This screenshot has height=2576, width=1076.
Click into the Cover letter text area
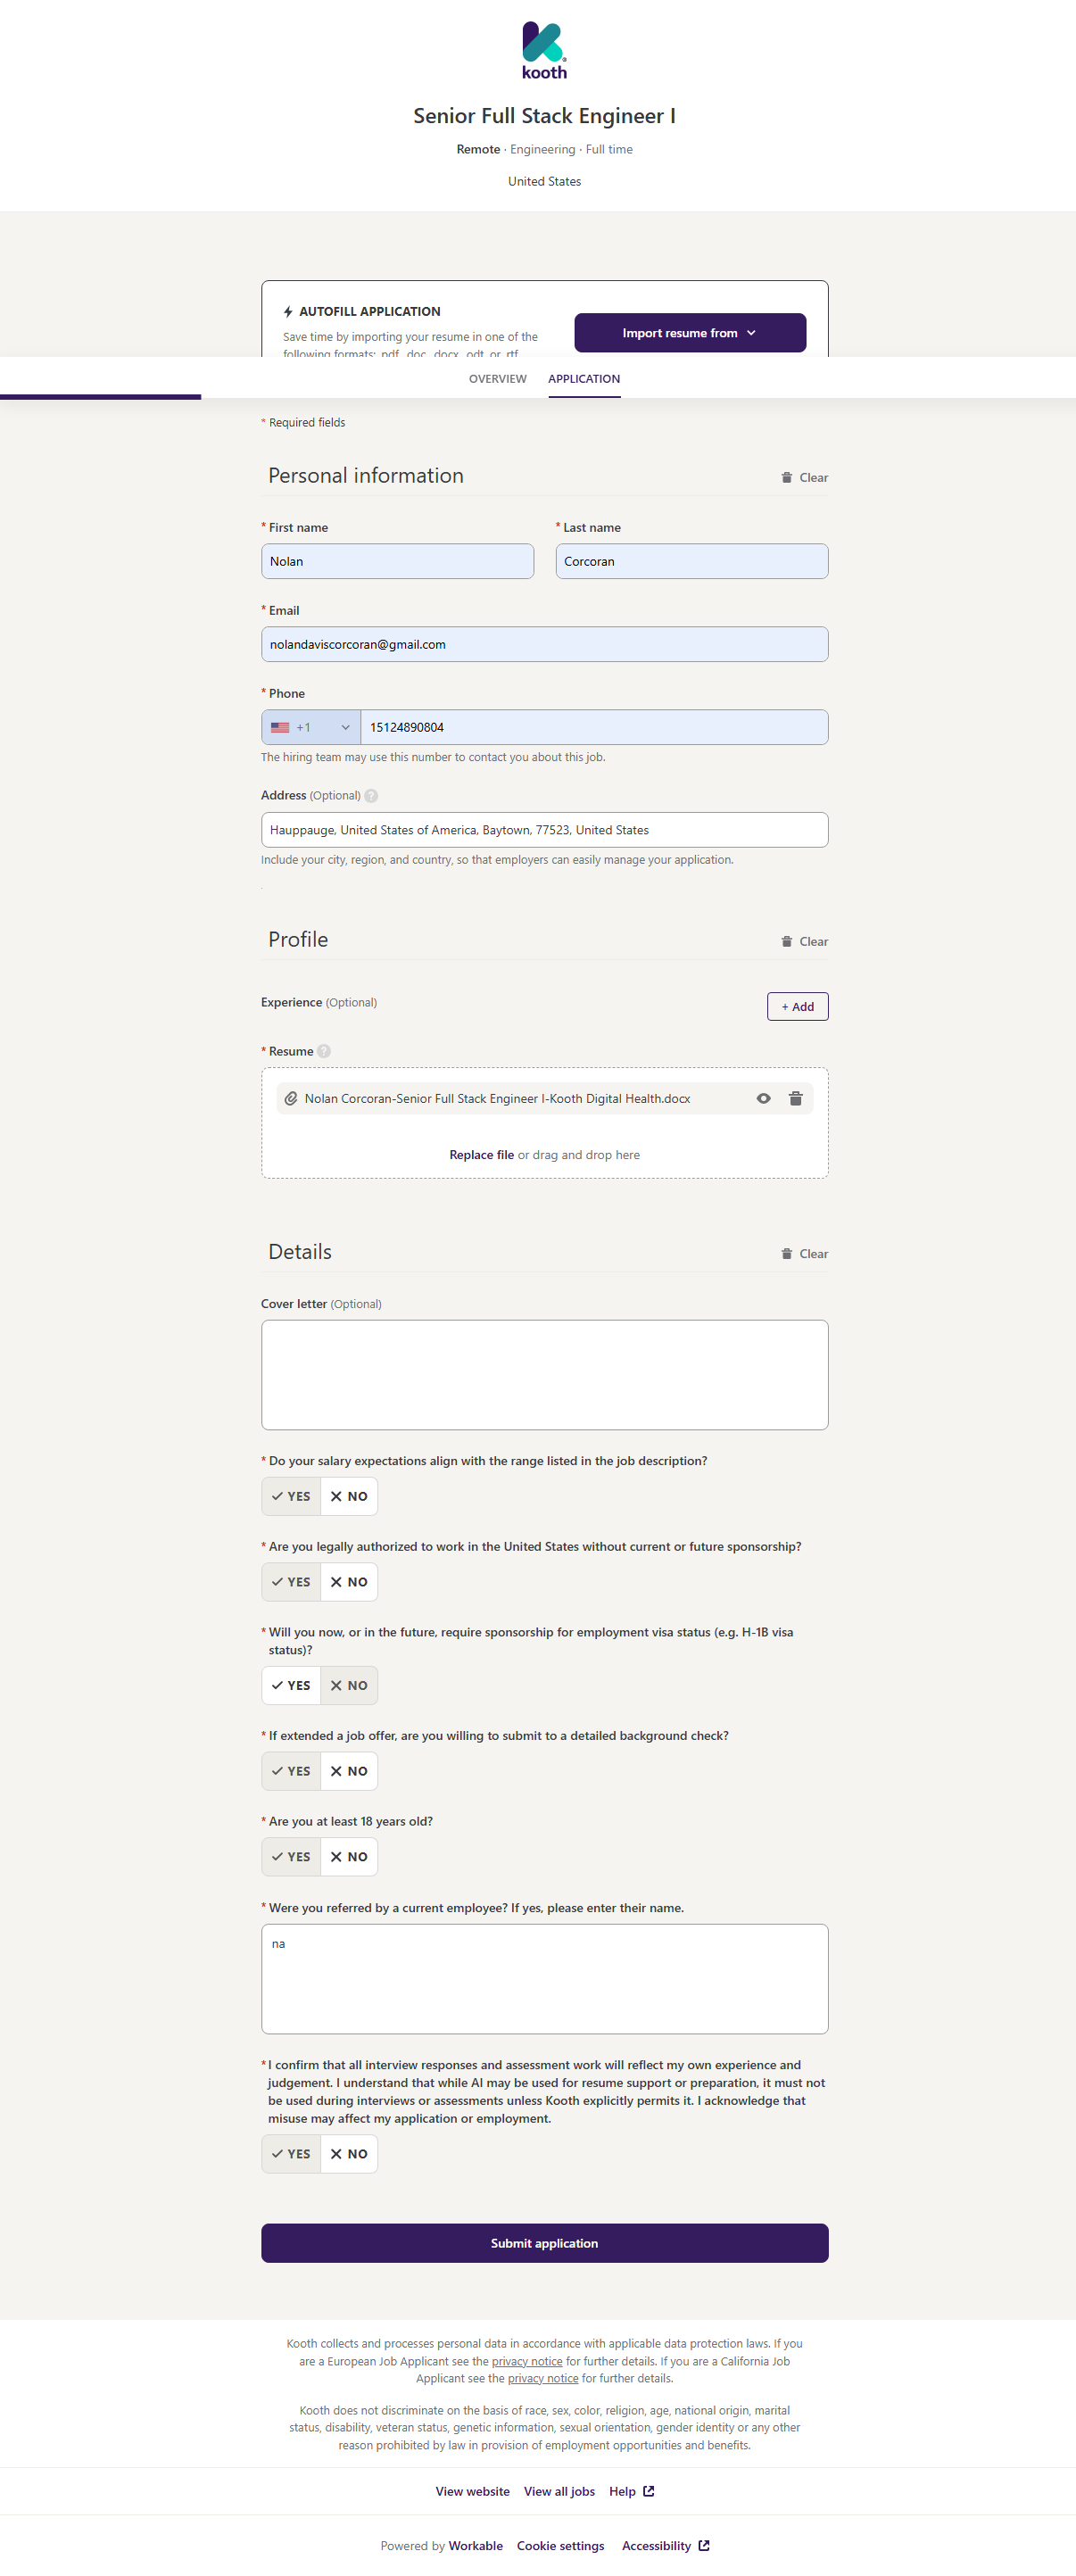click(x=544, y=1374)
